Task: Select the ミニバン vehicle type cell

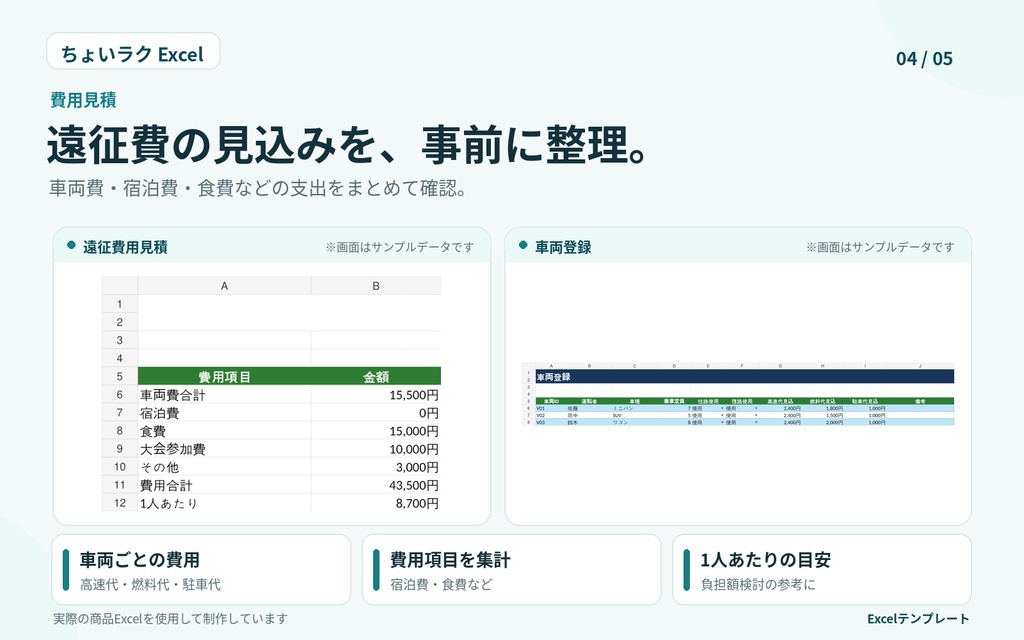Action: tap(634, 408)
